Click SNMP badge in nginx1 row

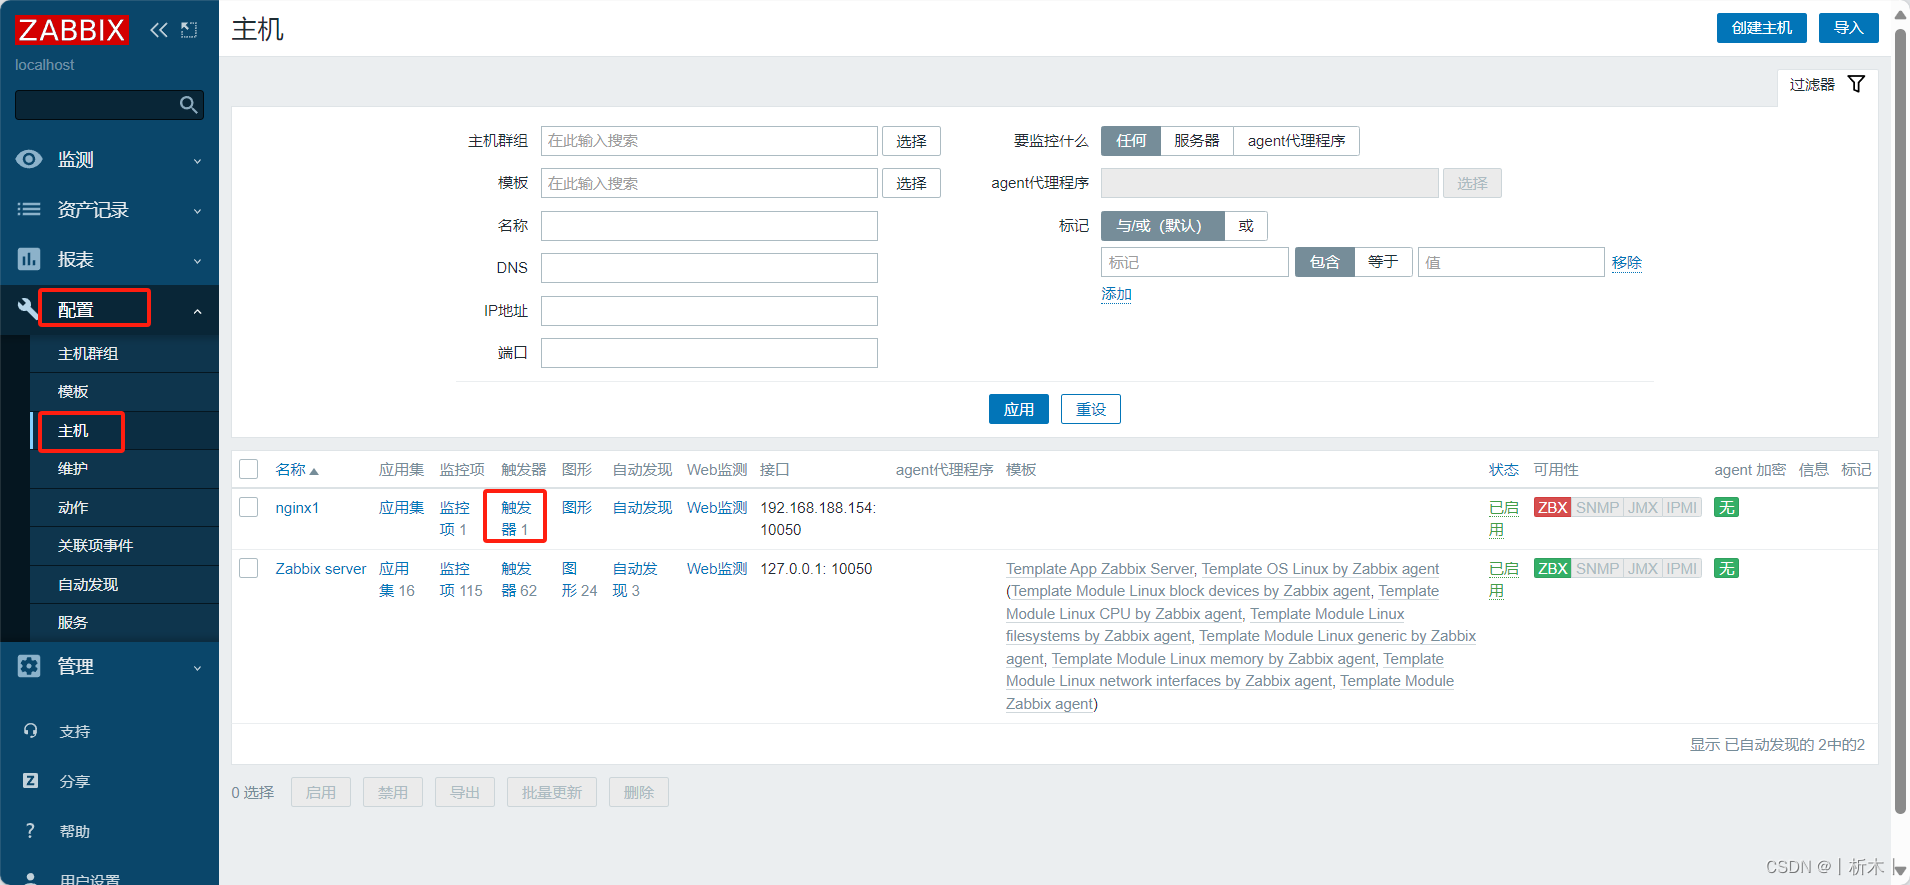[x=1597, y=508]
